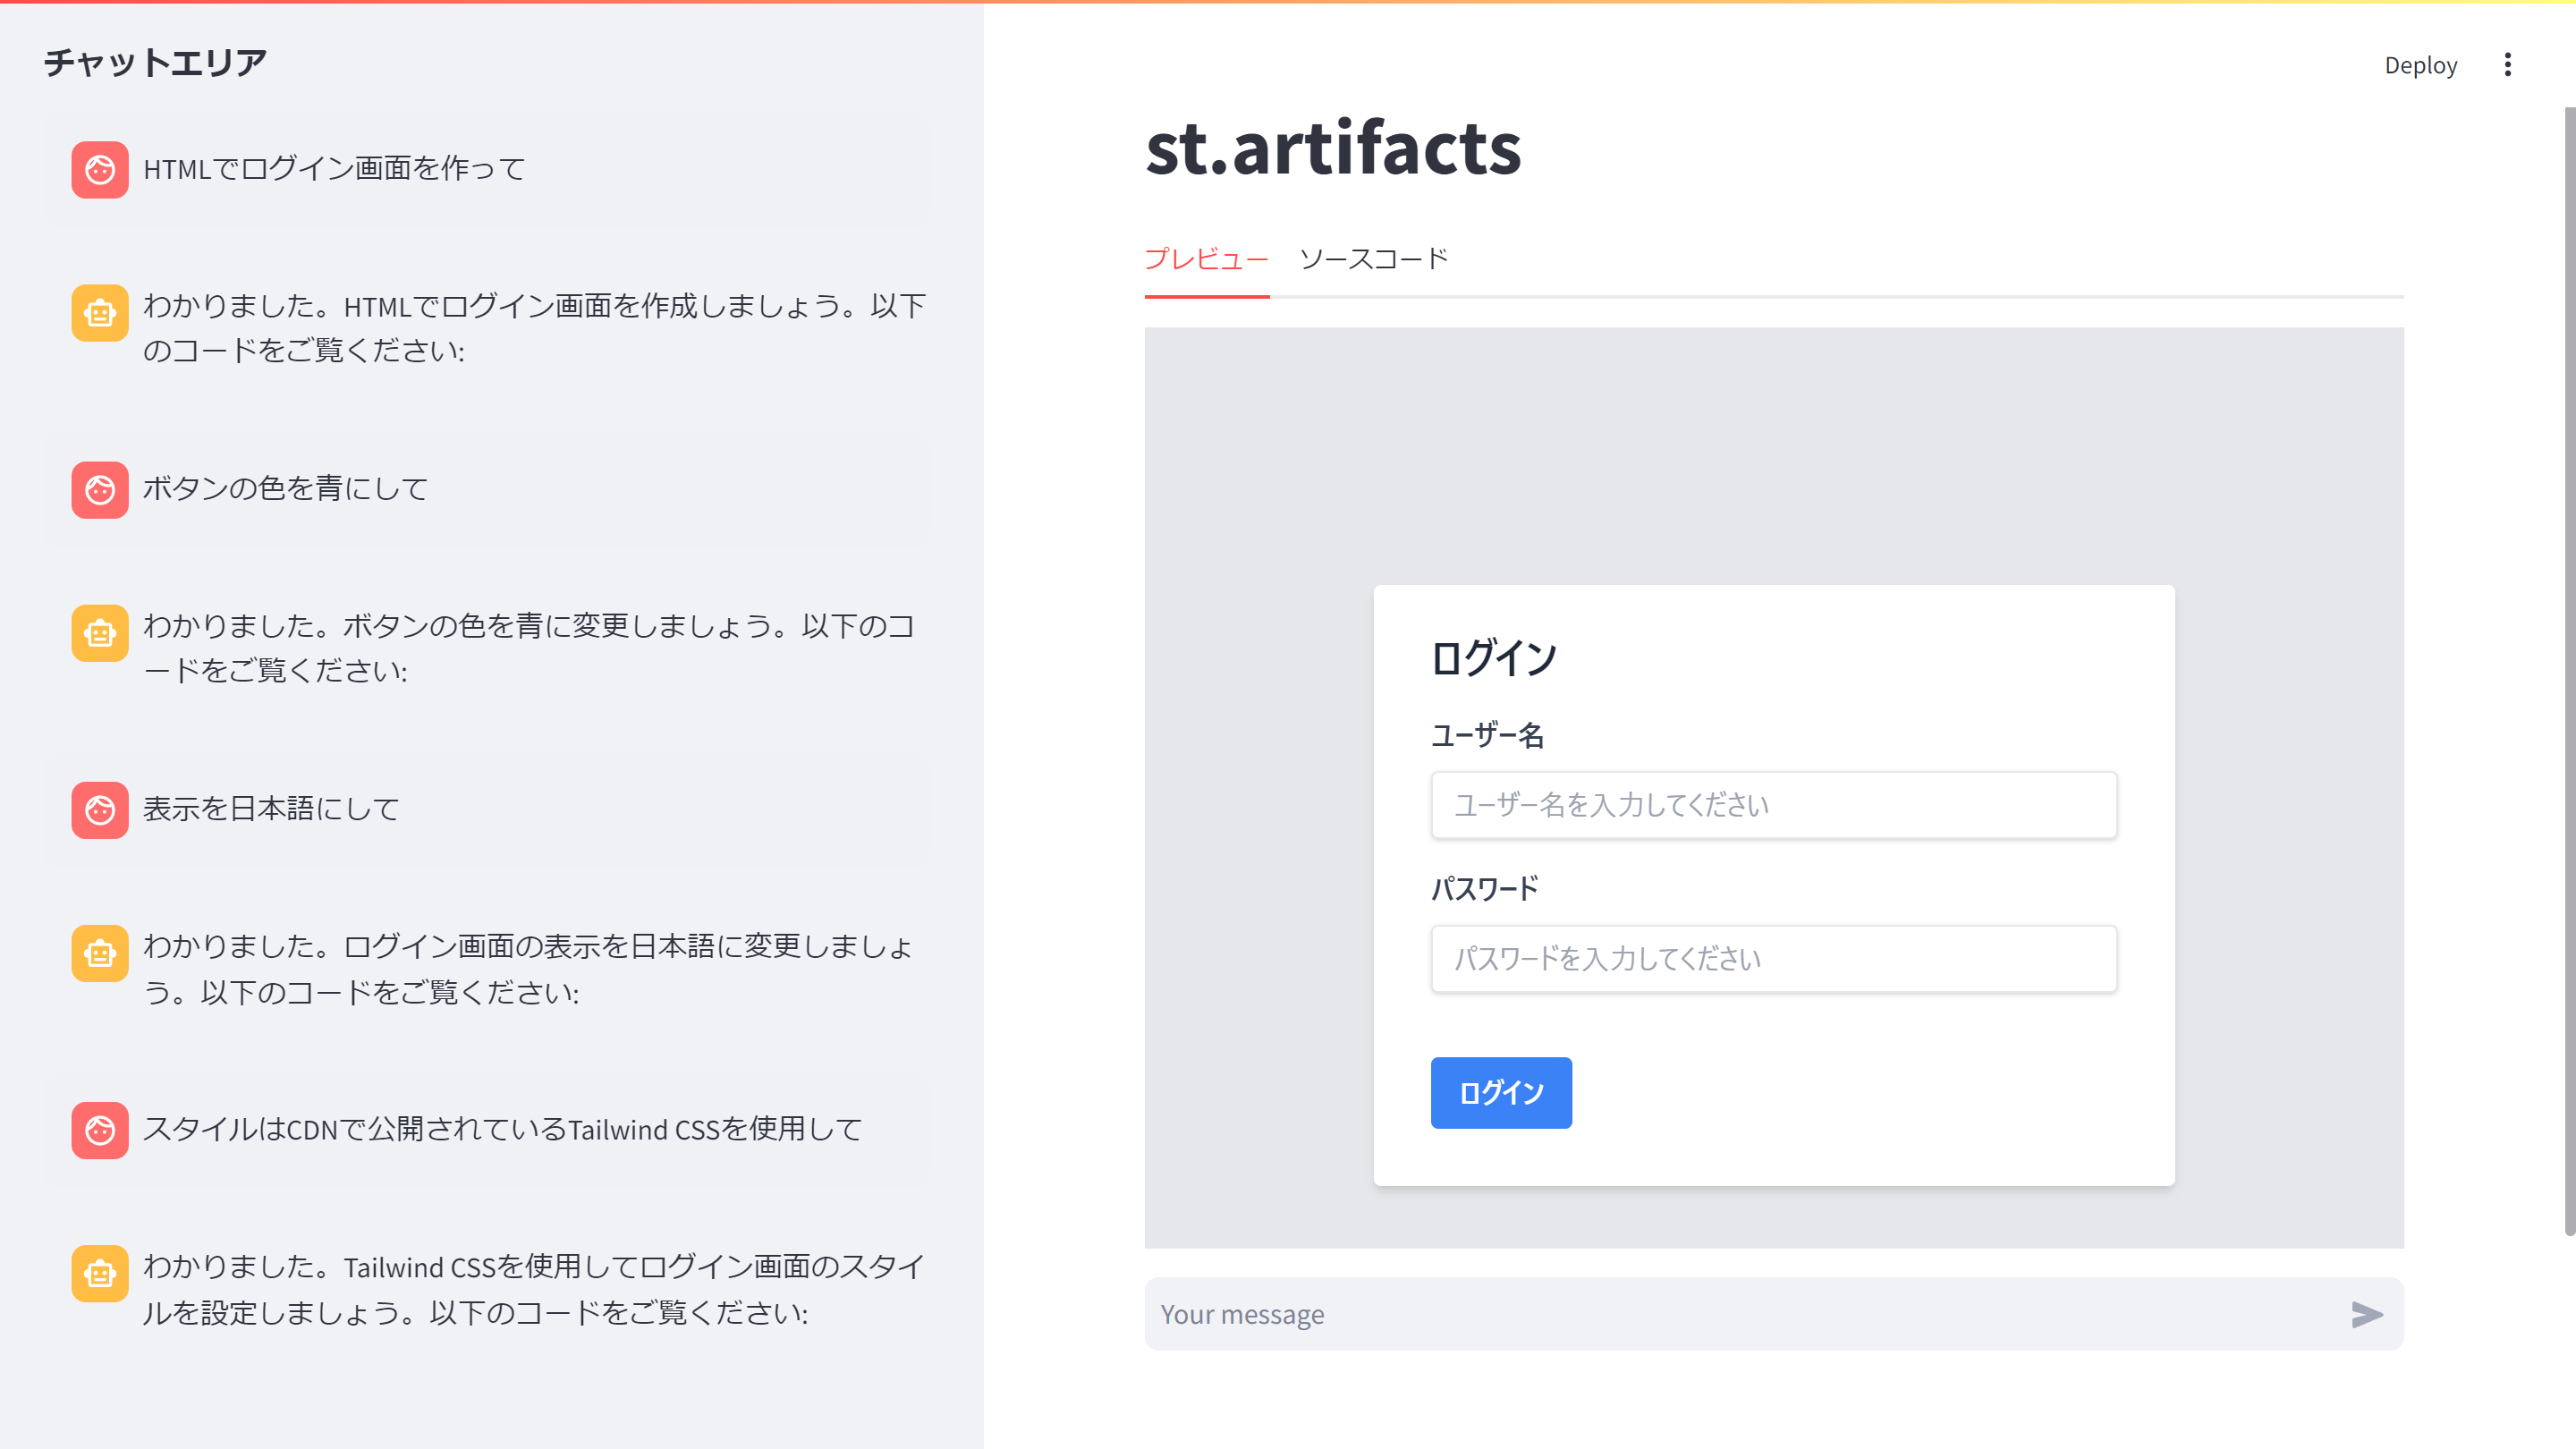Click the Deploy button
The height and width of the screenshot is (1449, 2576).
(2420, 65)
